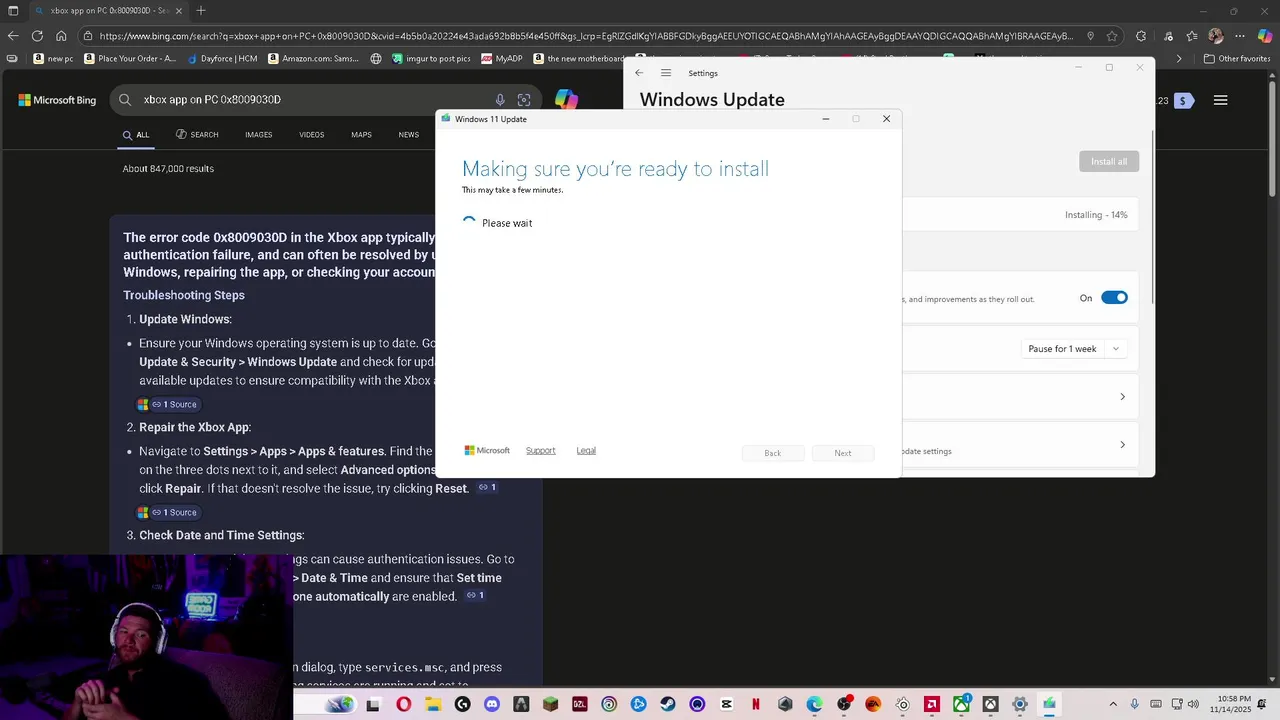
Task: Open File Explorer from the taskbar
Action: click(433, 704)
